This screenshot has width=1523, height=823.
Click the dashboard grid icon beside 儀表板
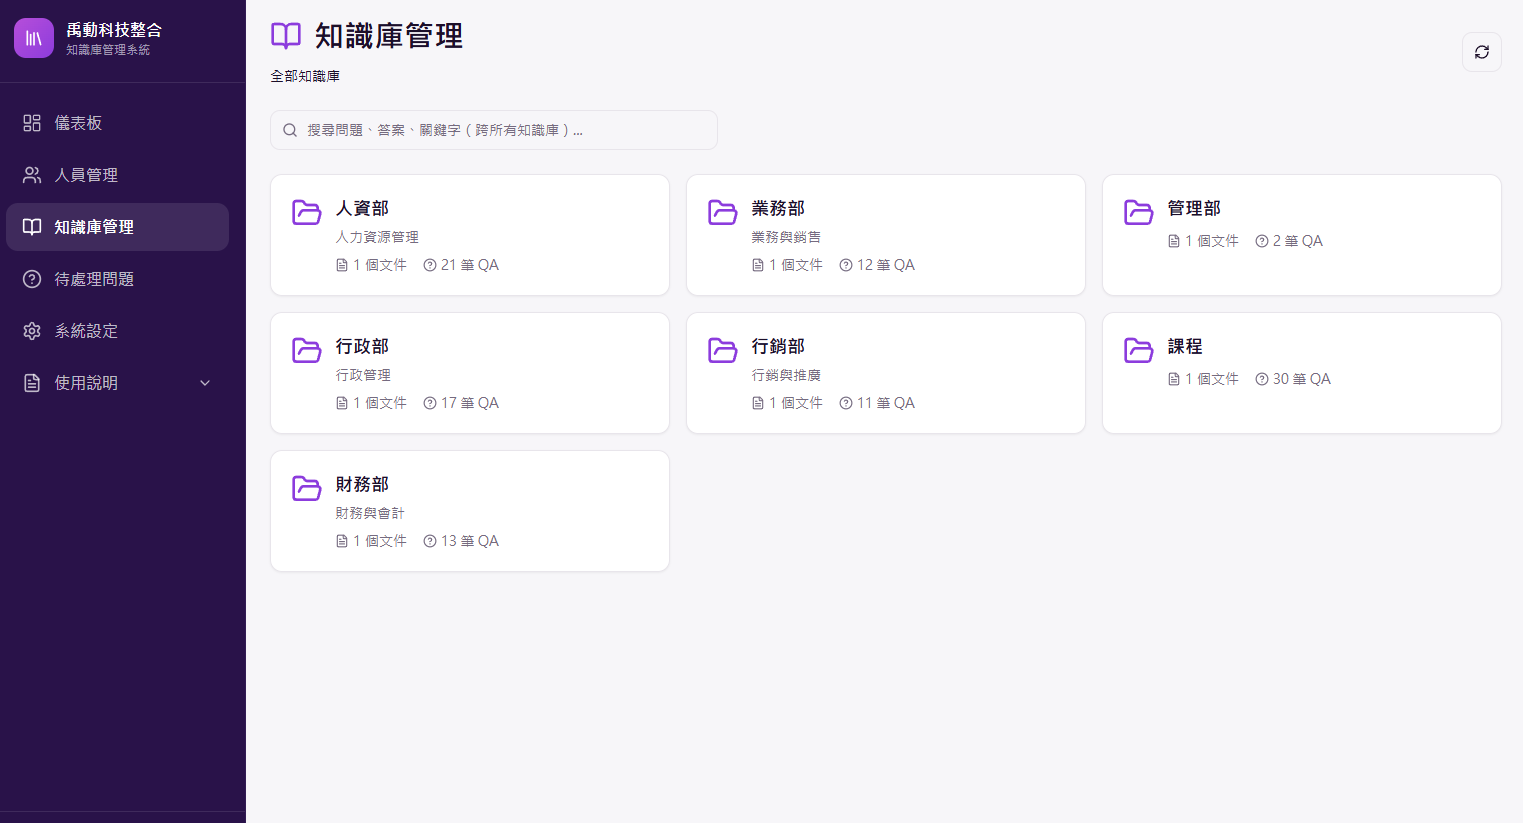pos(32,123)
